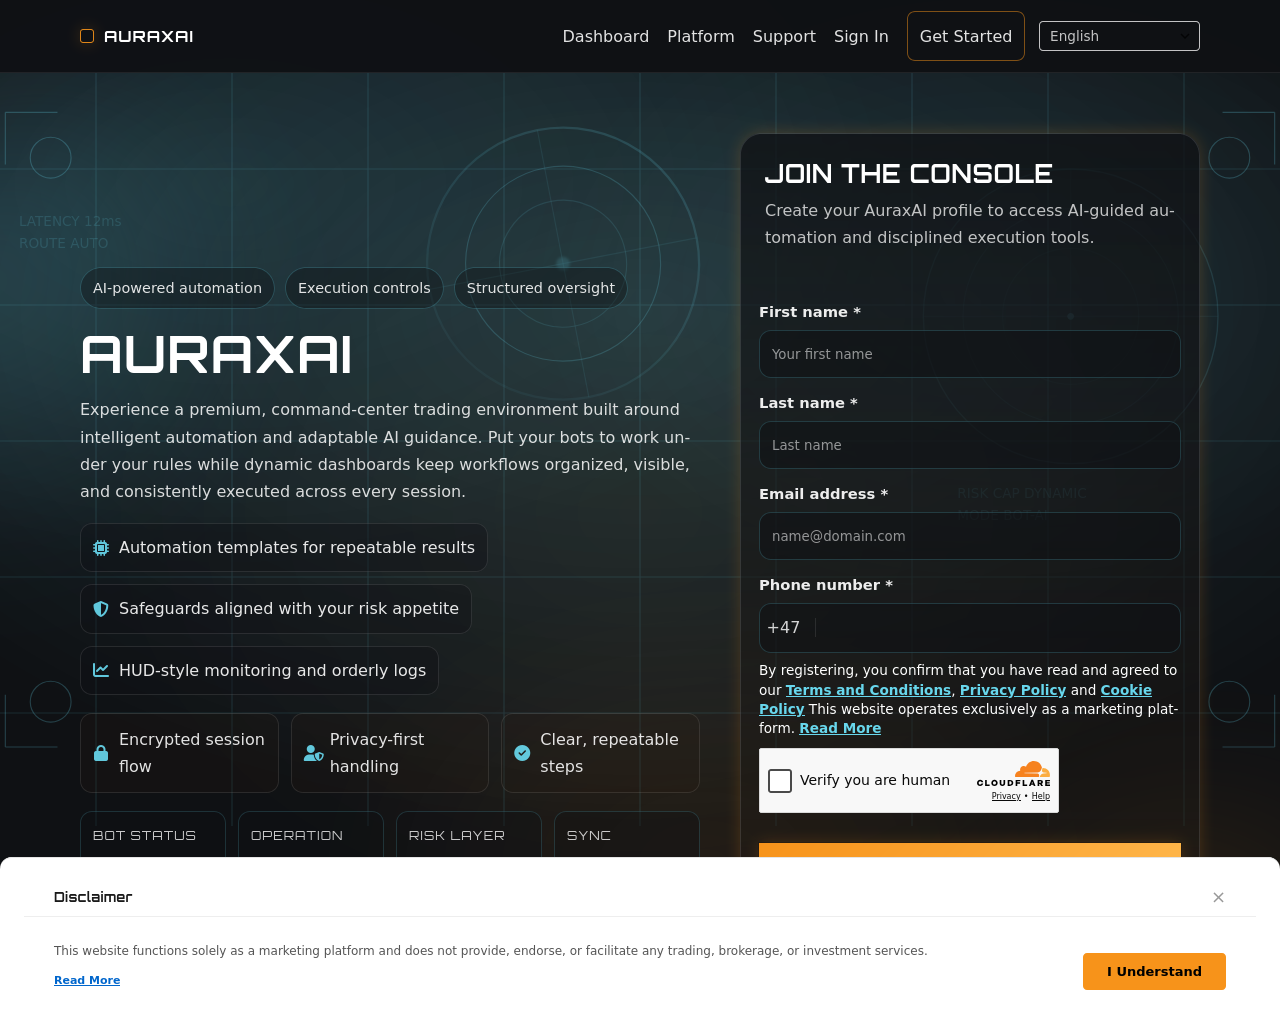Open the Terms and Conditions link
The image size is (1280, 1024).
(x=868, y=690)
